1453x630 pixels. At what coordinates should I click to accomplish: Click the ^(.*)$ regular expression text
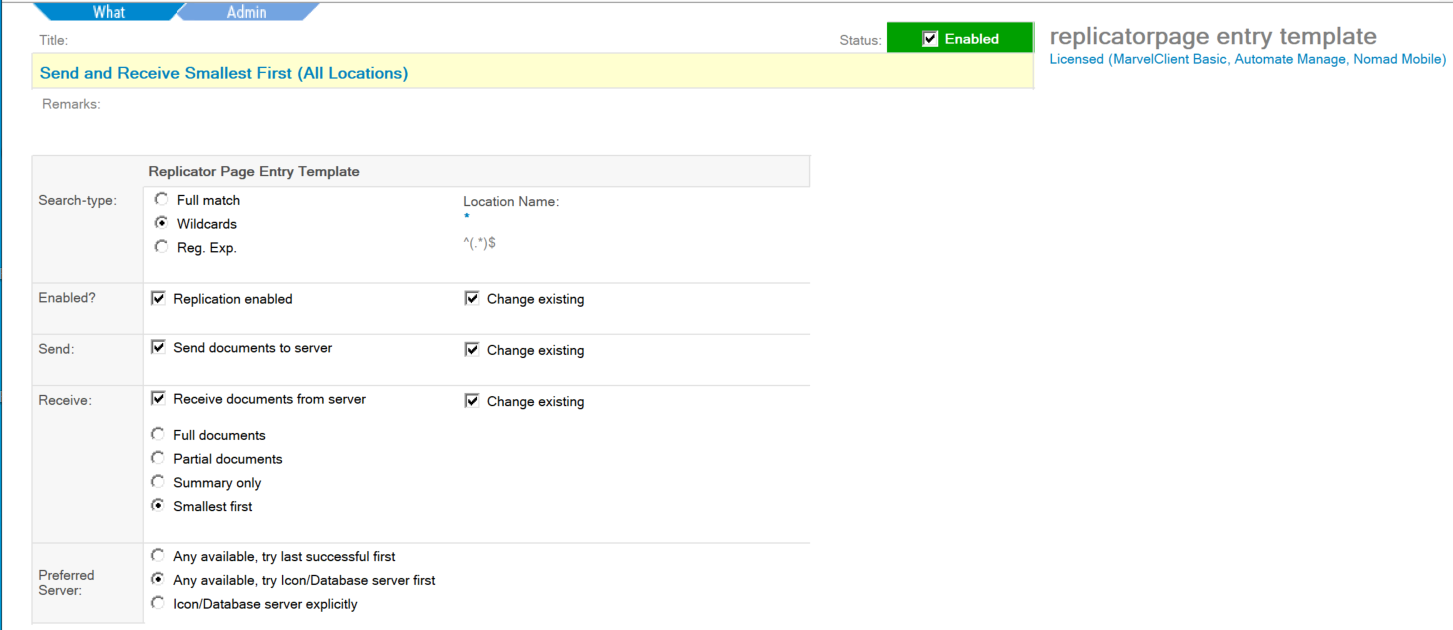[x=479, y=243]
